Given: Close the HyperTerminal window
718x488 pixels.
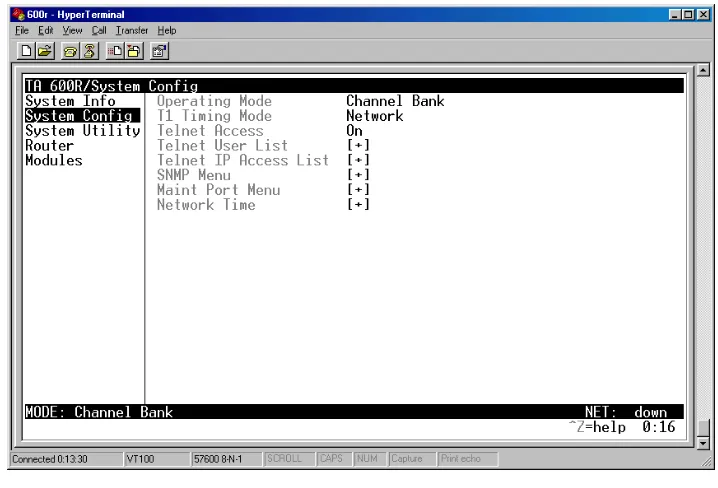Looking at the screenshot, I should click(703, 15).
